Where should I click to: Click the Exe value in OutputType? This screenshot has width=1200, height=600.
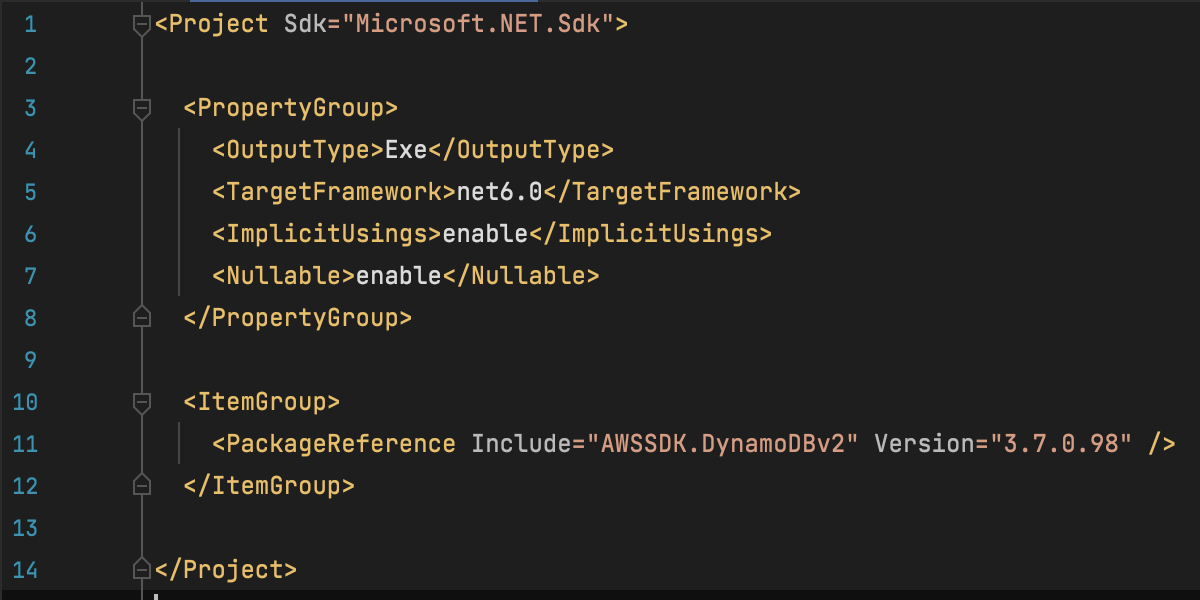click(x=406, y=150)
